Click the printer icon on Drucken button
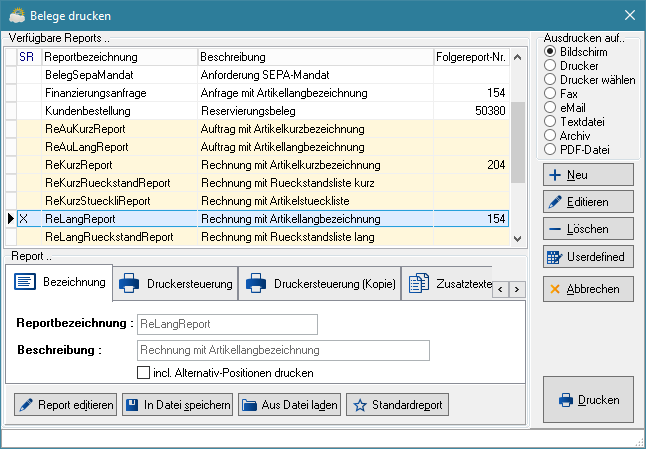Viewport: 646px width, 449px height. tap(566, 400)
